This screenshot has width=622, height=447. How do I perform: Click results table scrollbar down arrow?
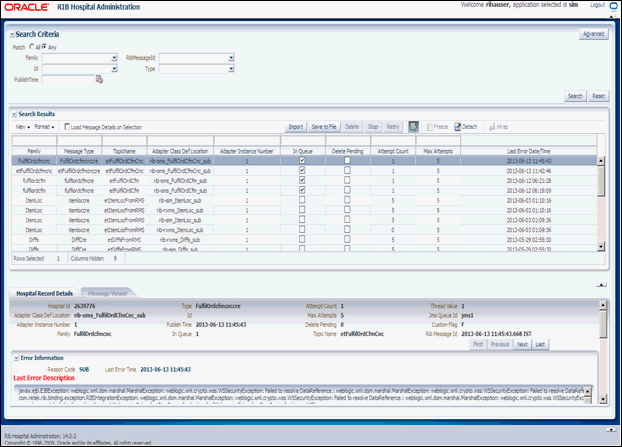point(601,246)
